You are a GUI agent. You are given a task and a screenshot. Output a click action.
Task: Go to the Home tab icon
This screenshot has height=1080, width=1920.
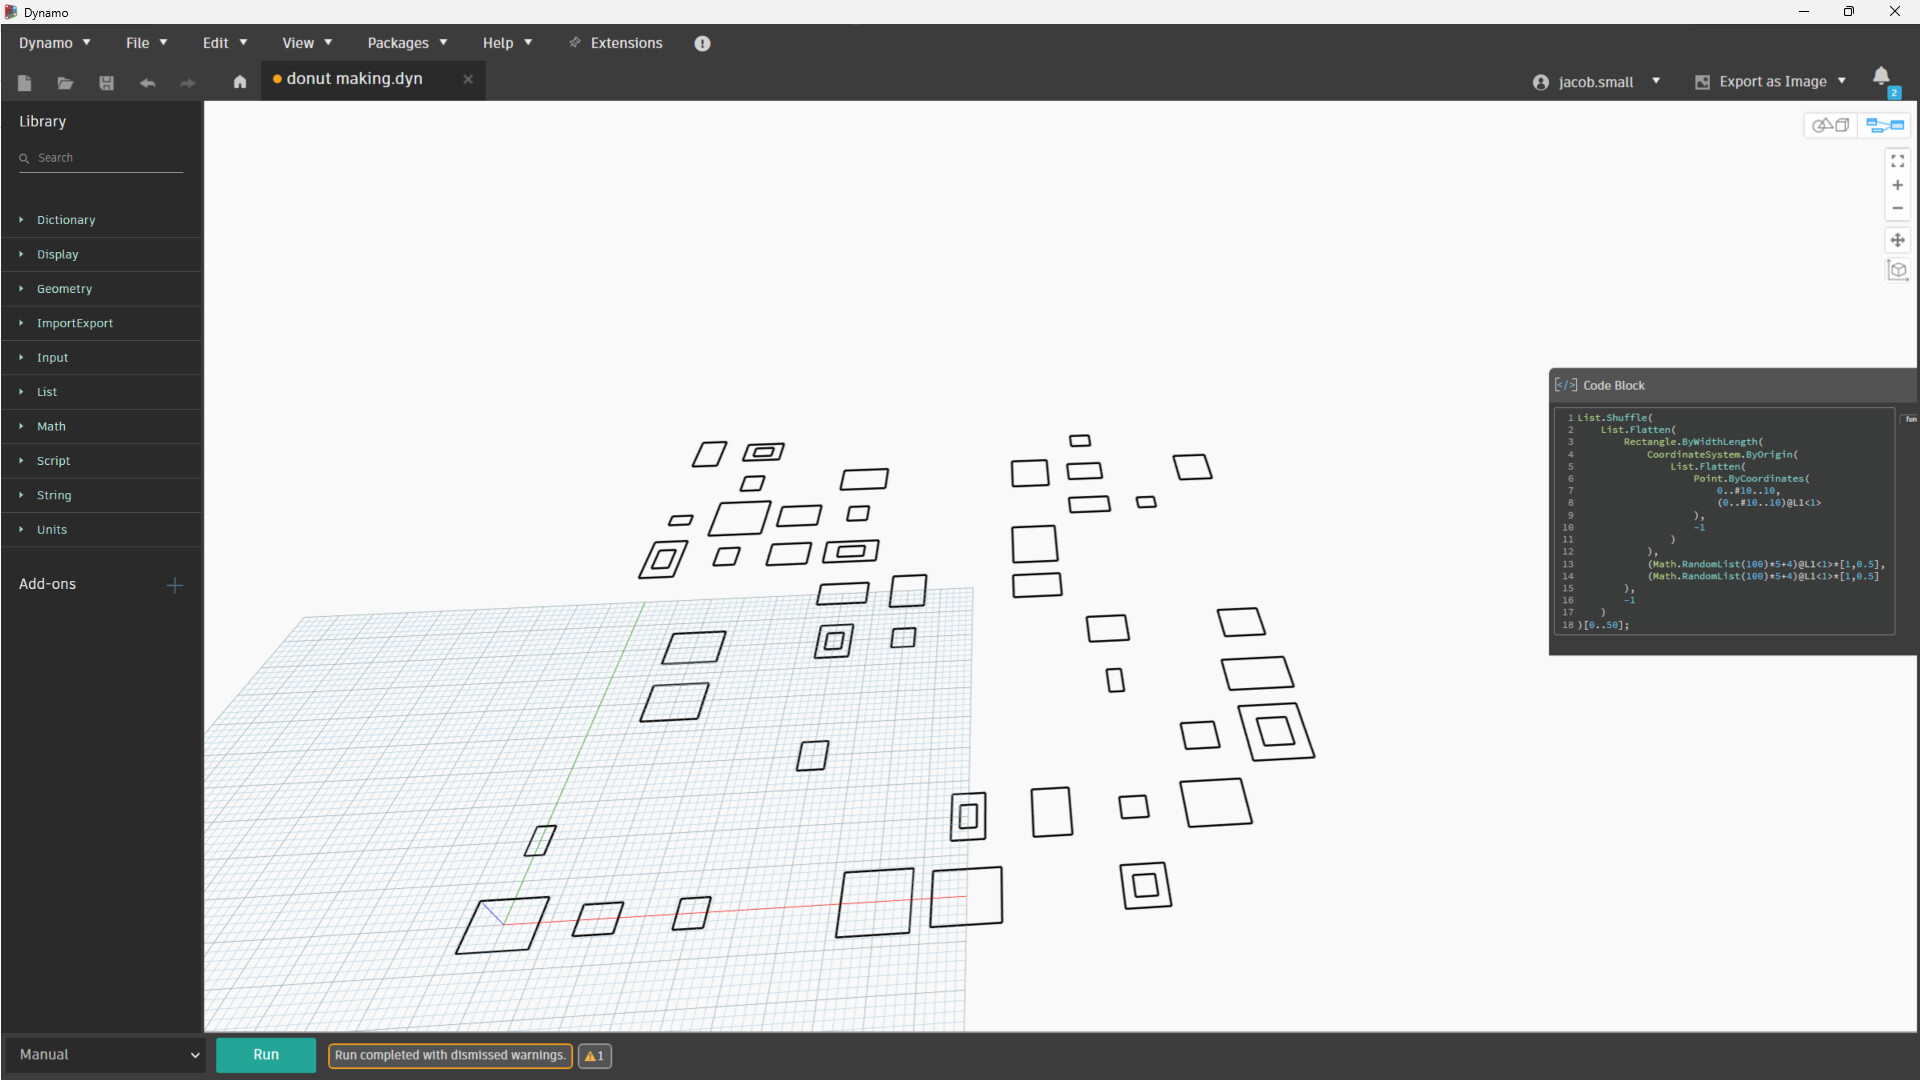pos(240,82)
